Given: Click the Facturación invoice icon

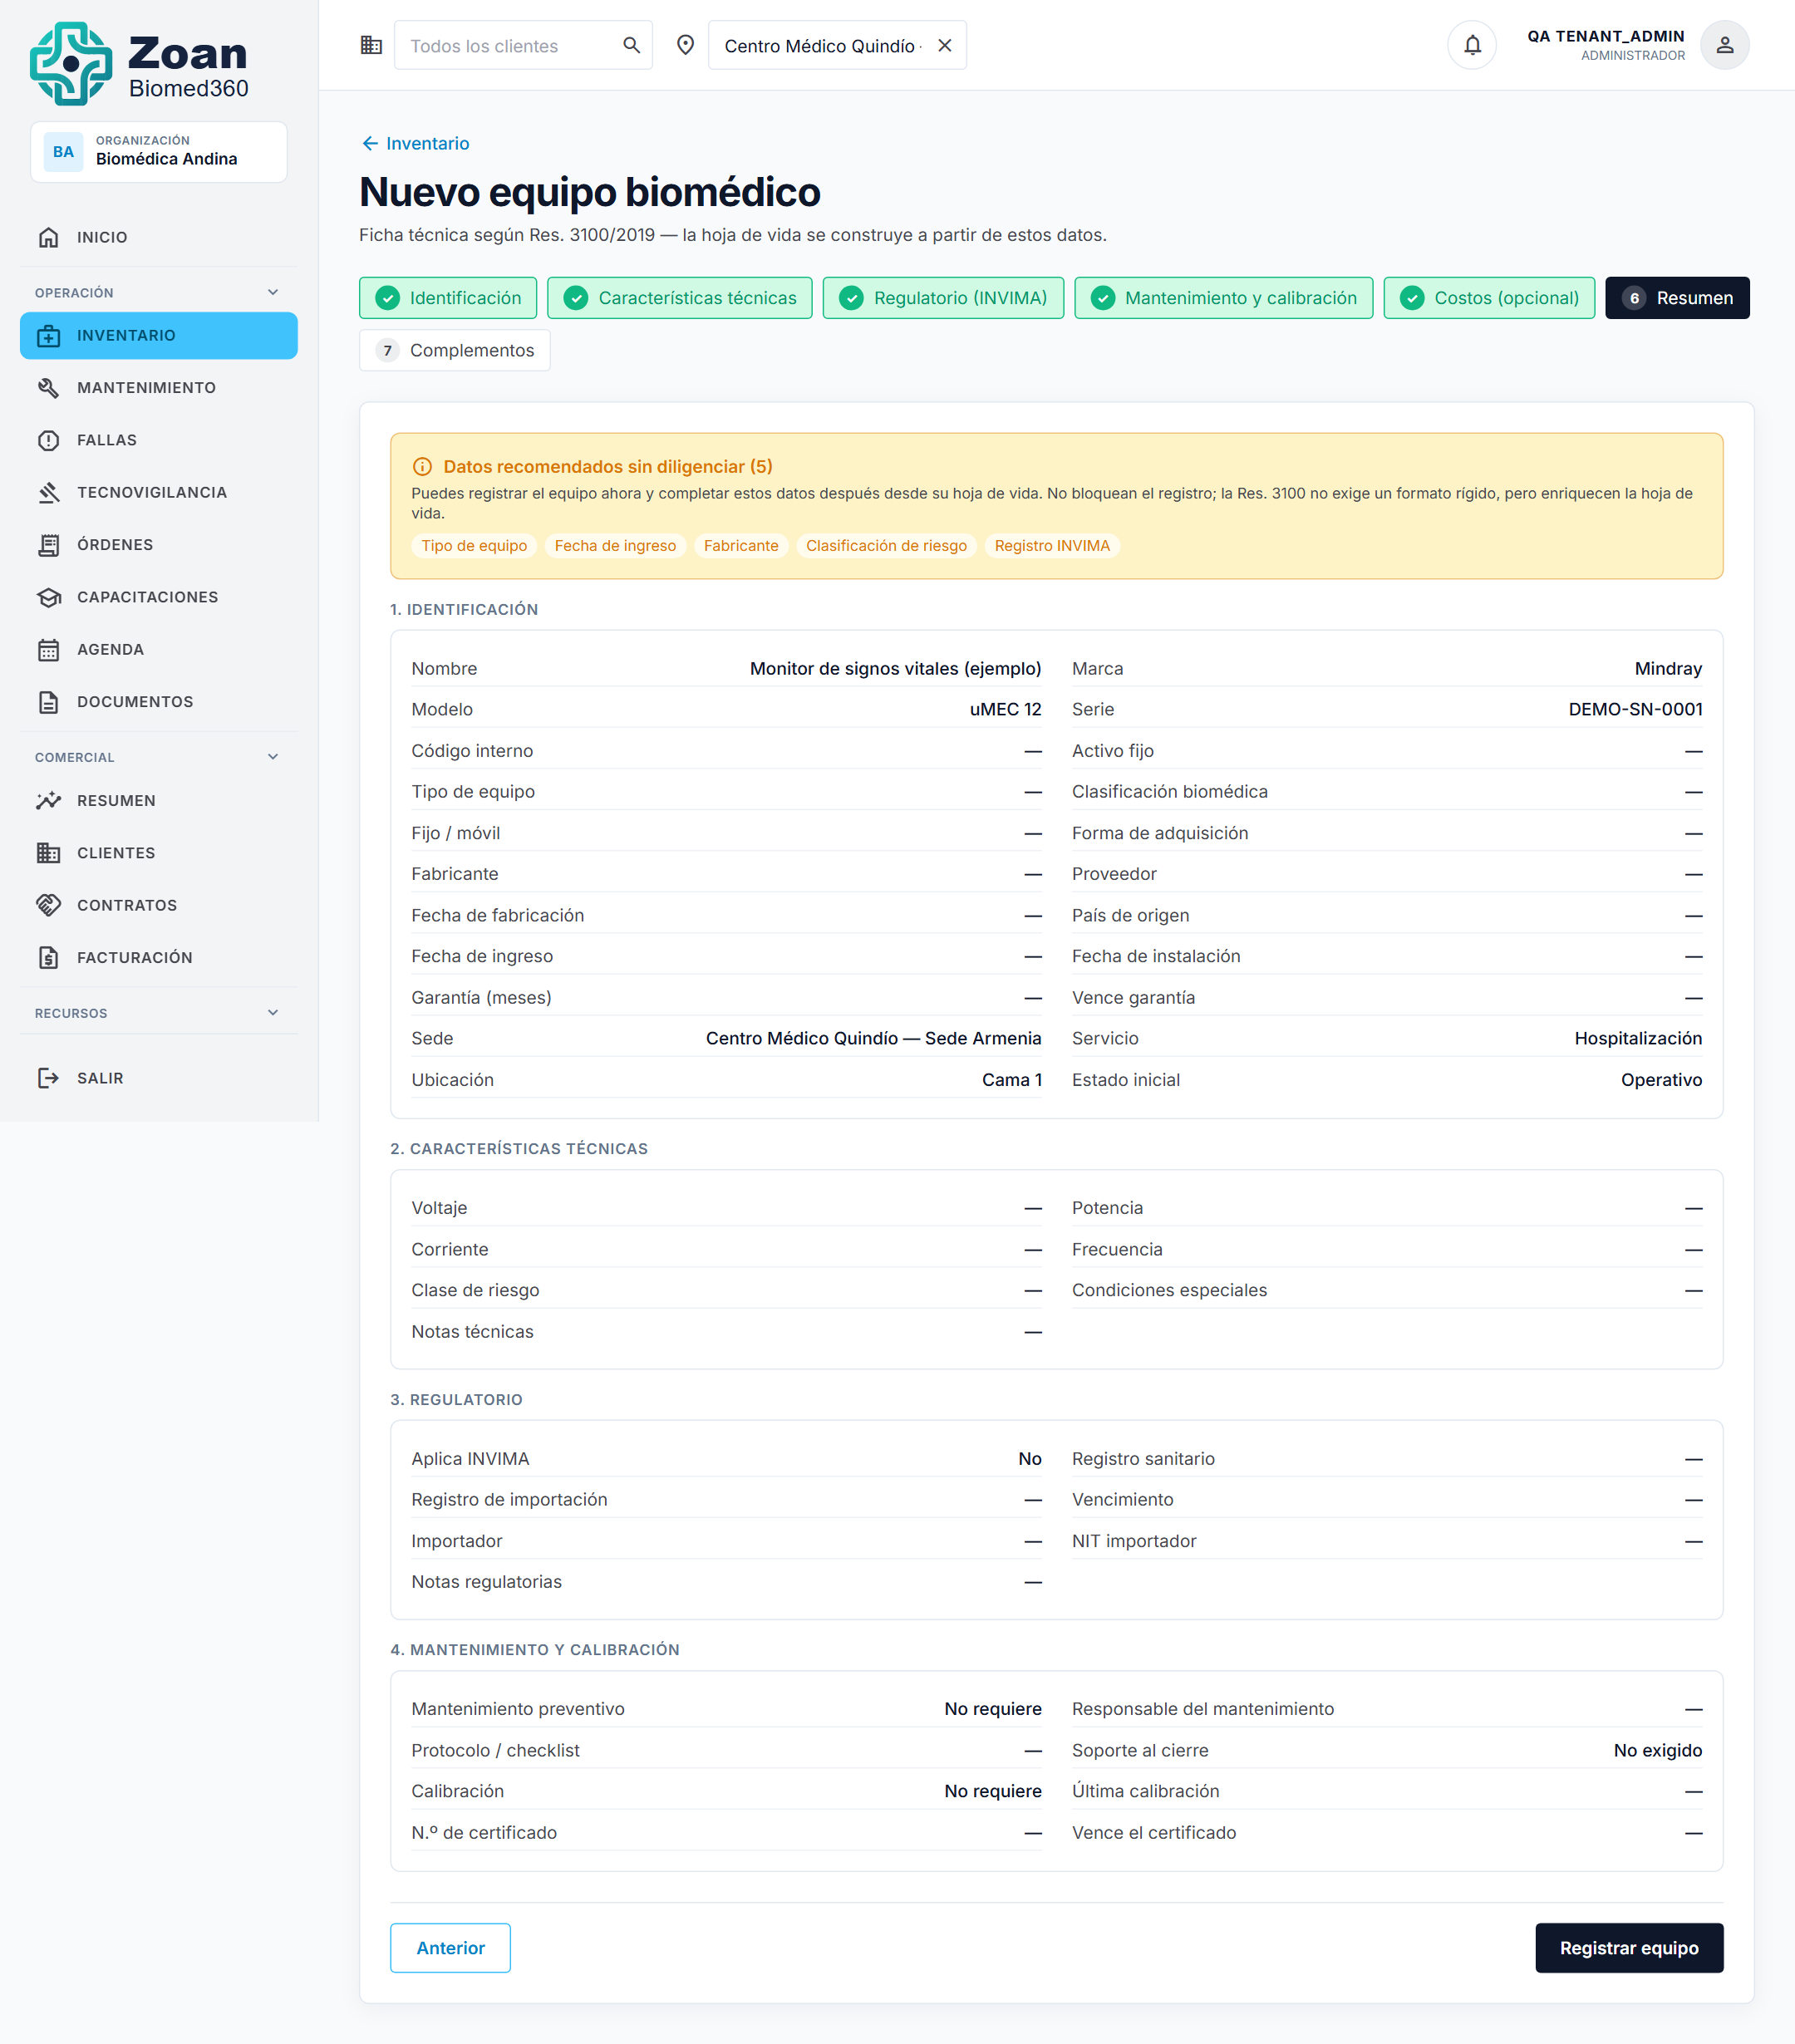Looking at the screenshot, I should point(48,958).
